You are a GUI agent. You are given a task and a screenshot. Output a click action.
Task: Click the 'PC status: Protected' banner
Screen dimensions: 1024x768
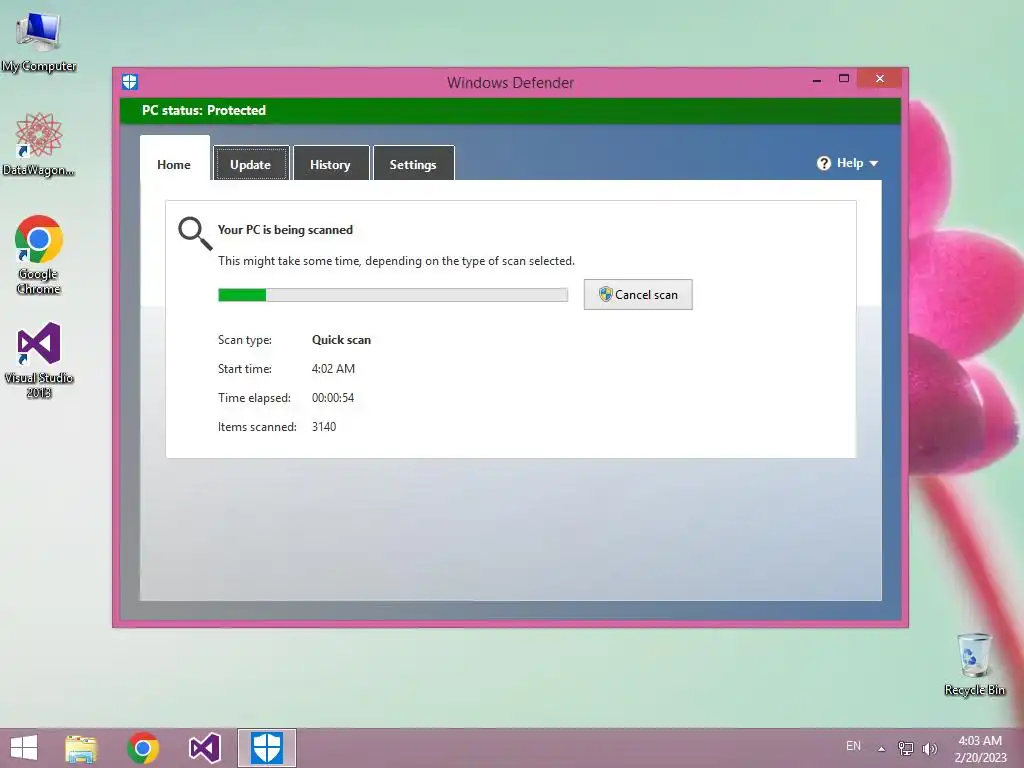coord(511,110)
